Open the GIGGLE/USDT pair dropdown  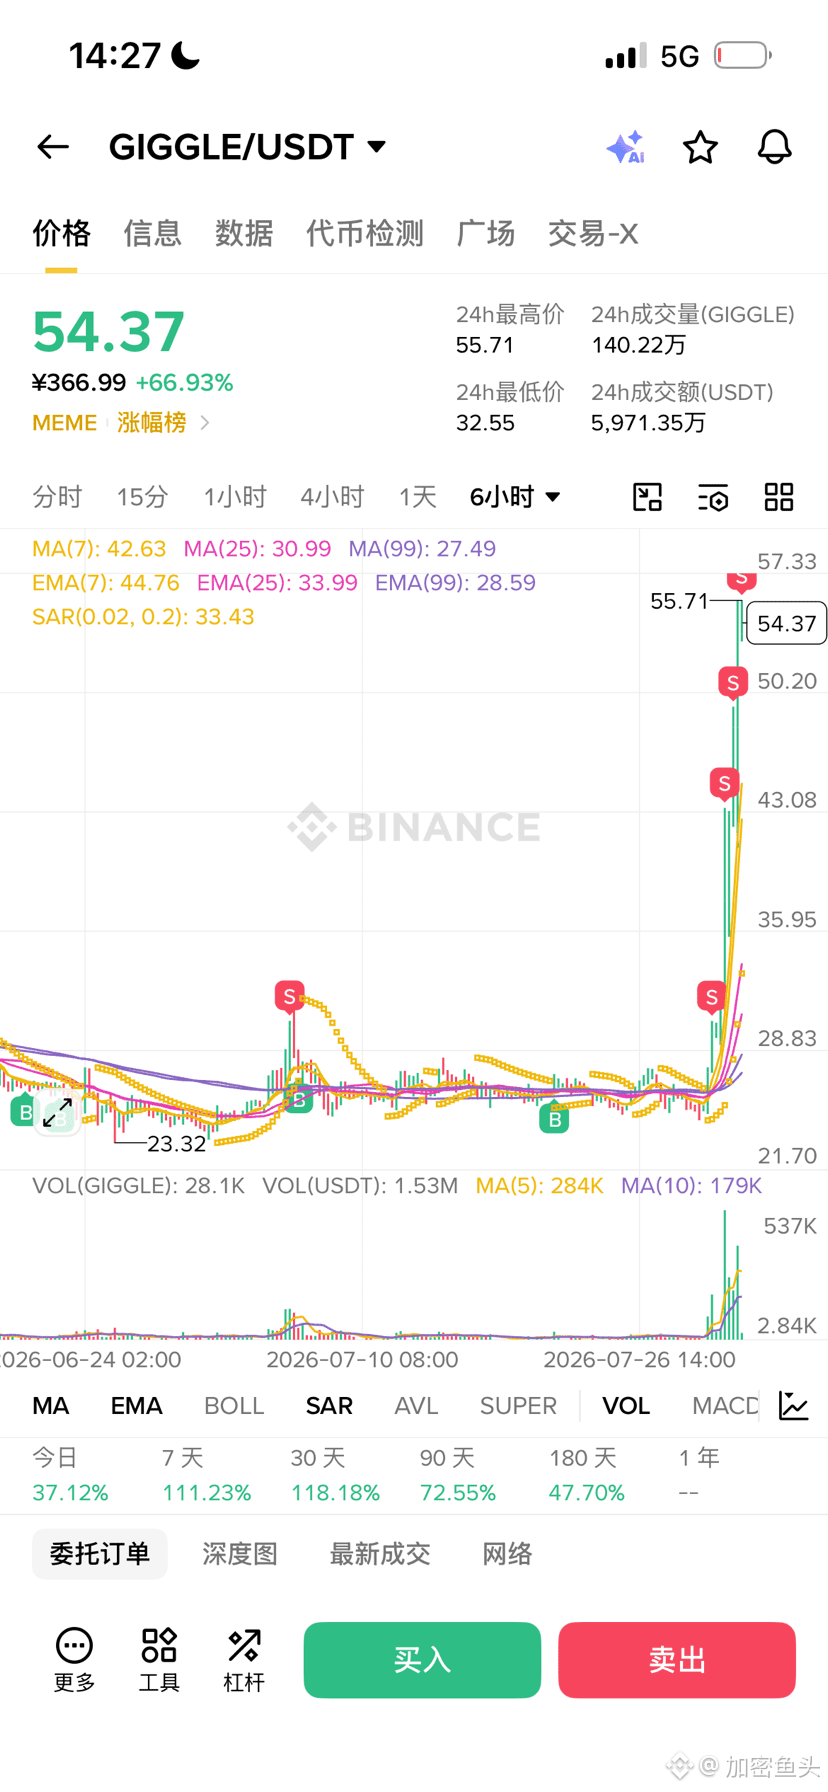(247, 147)
